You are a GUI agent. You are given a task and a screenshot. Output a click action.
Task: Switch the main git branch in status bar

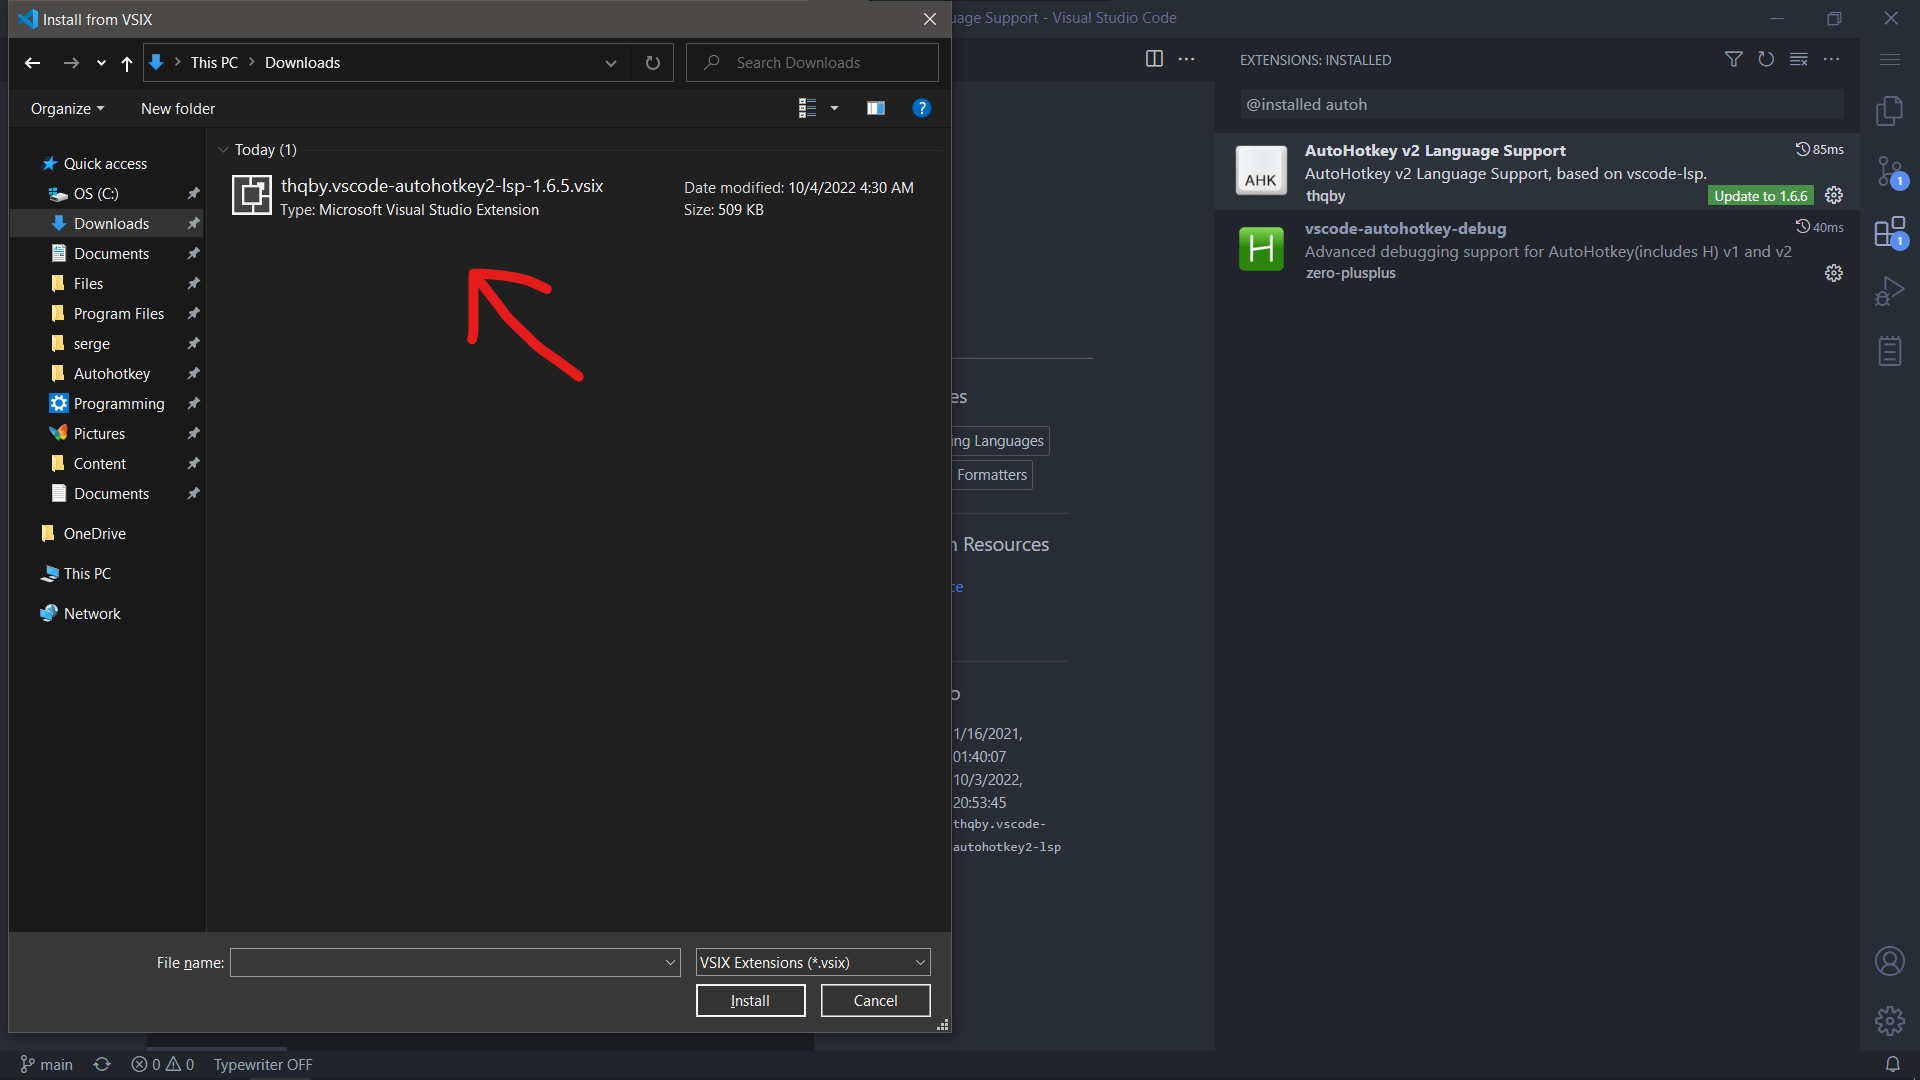click(x=46, y=1064)
